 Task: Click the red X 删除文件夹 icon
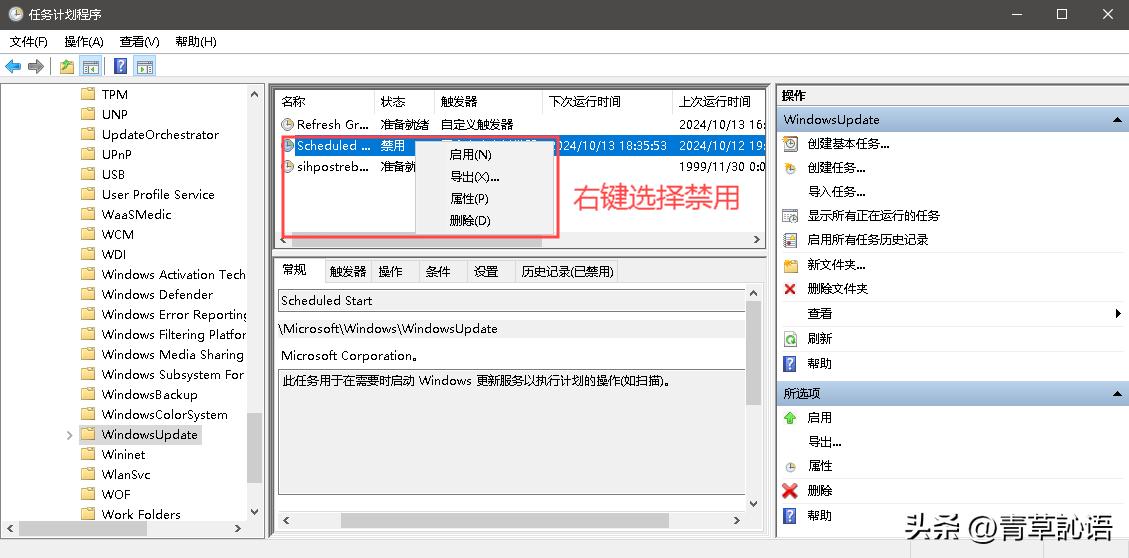click(x=791, y=289)
